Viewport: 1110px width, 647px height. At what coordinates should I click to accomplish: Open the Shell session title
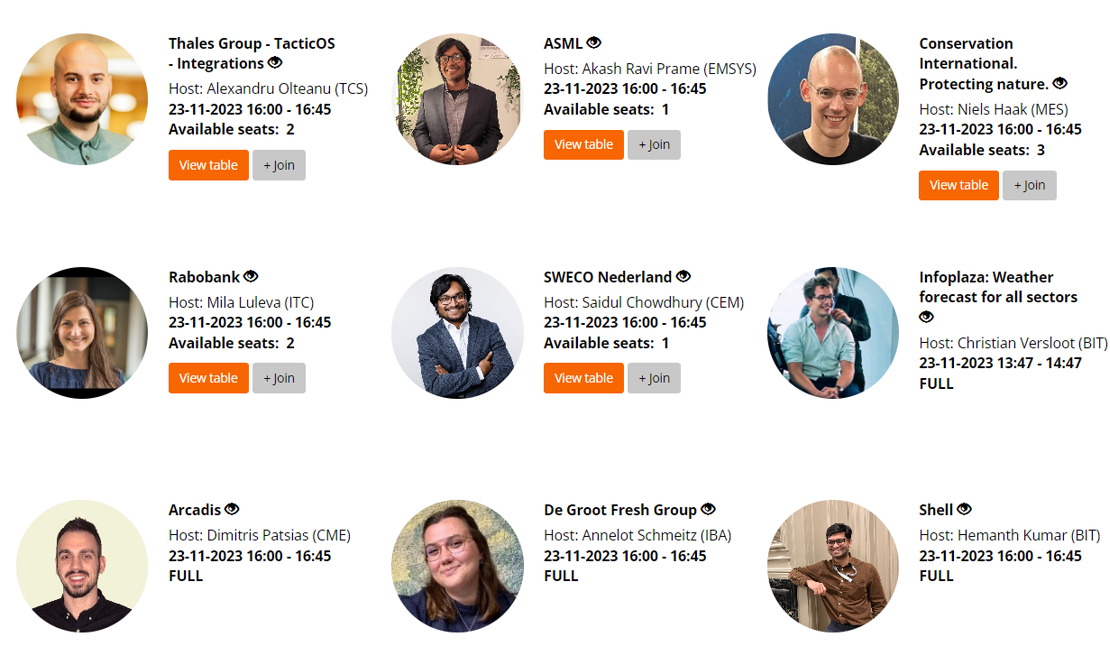(936, 510)
